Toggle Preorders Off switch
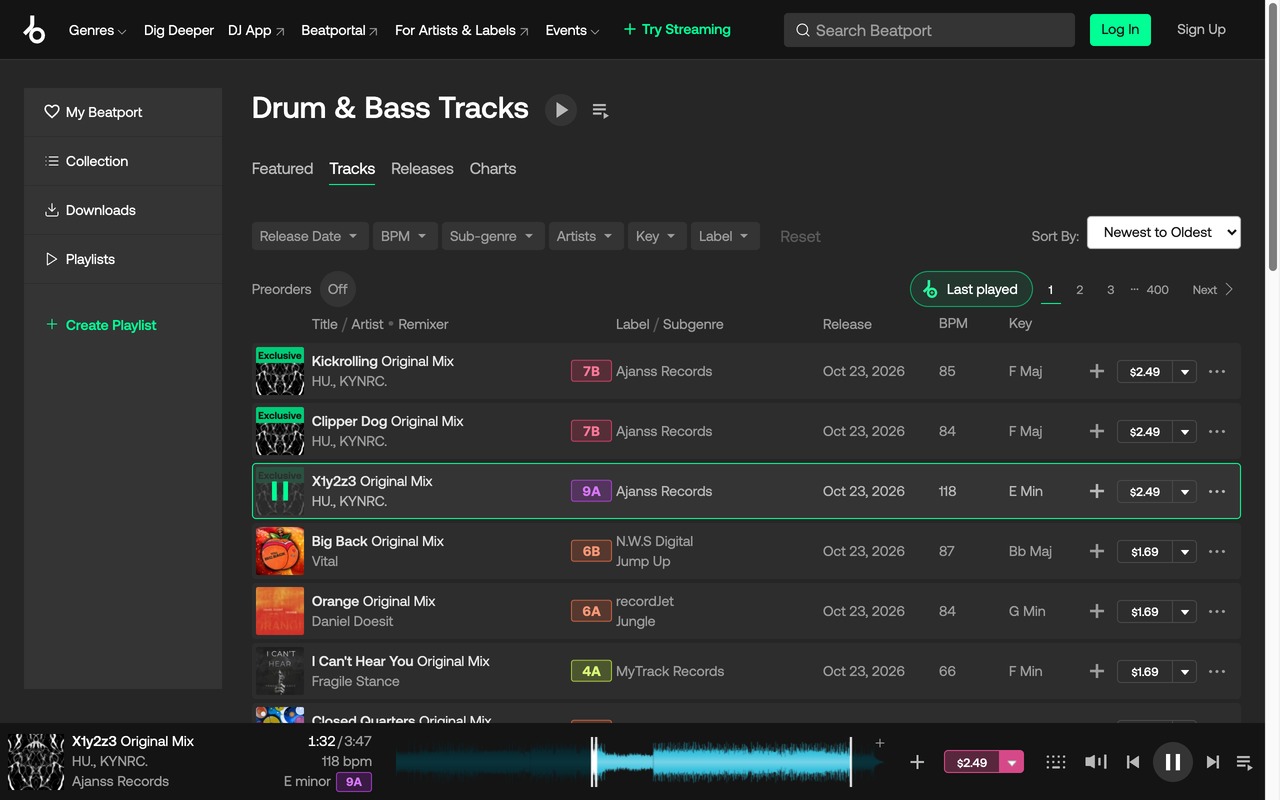This screenshot has height=800, width=1280. [x=338, y=289]
